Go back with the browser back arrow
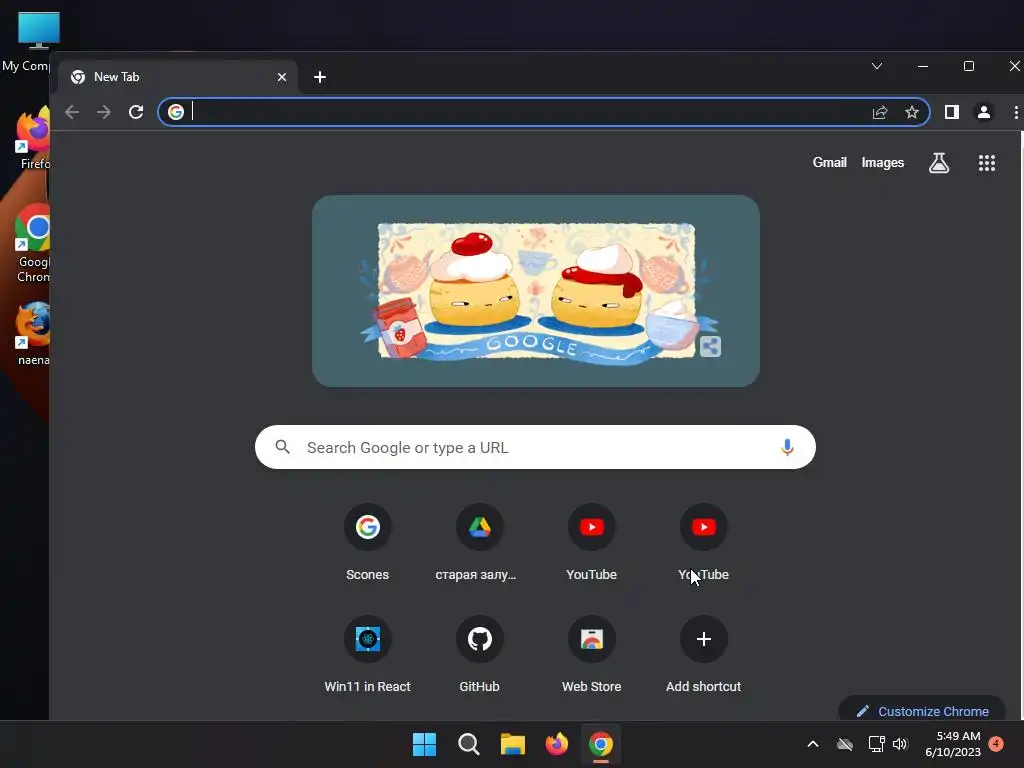The image size is (1024, 768). pos(72,112)
